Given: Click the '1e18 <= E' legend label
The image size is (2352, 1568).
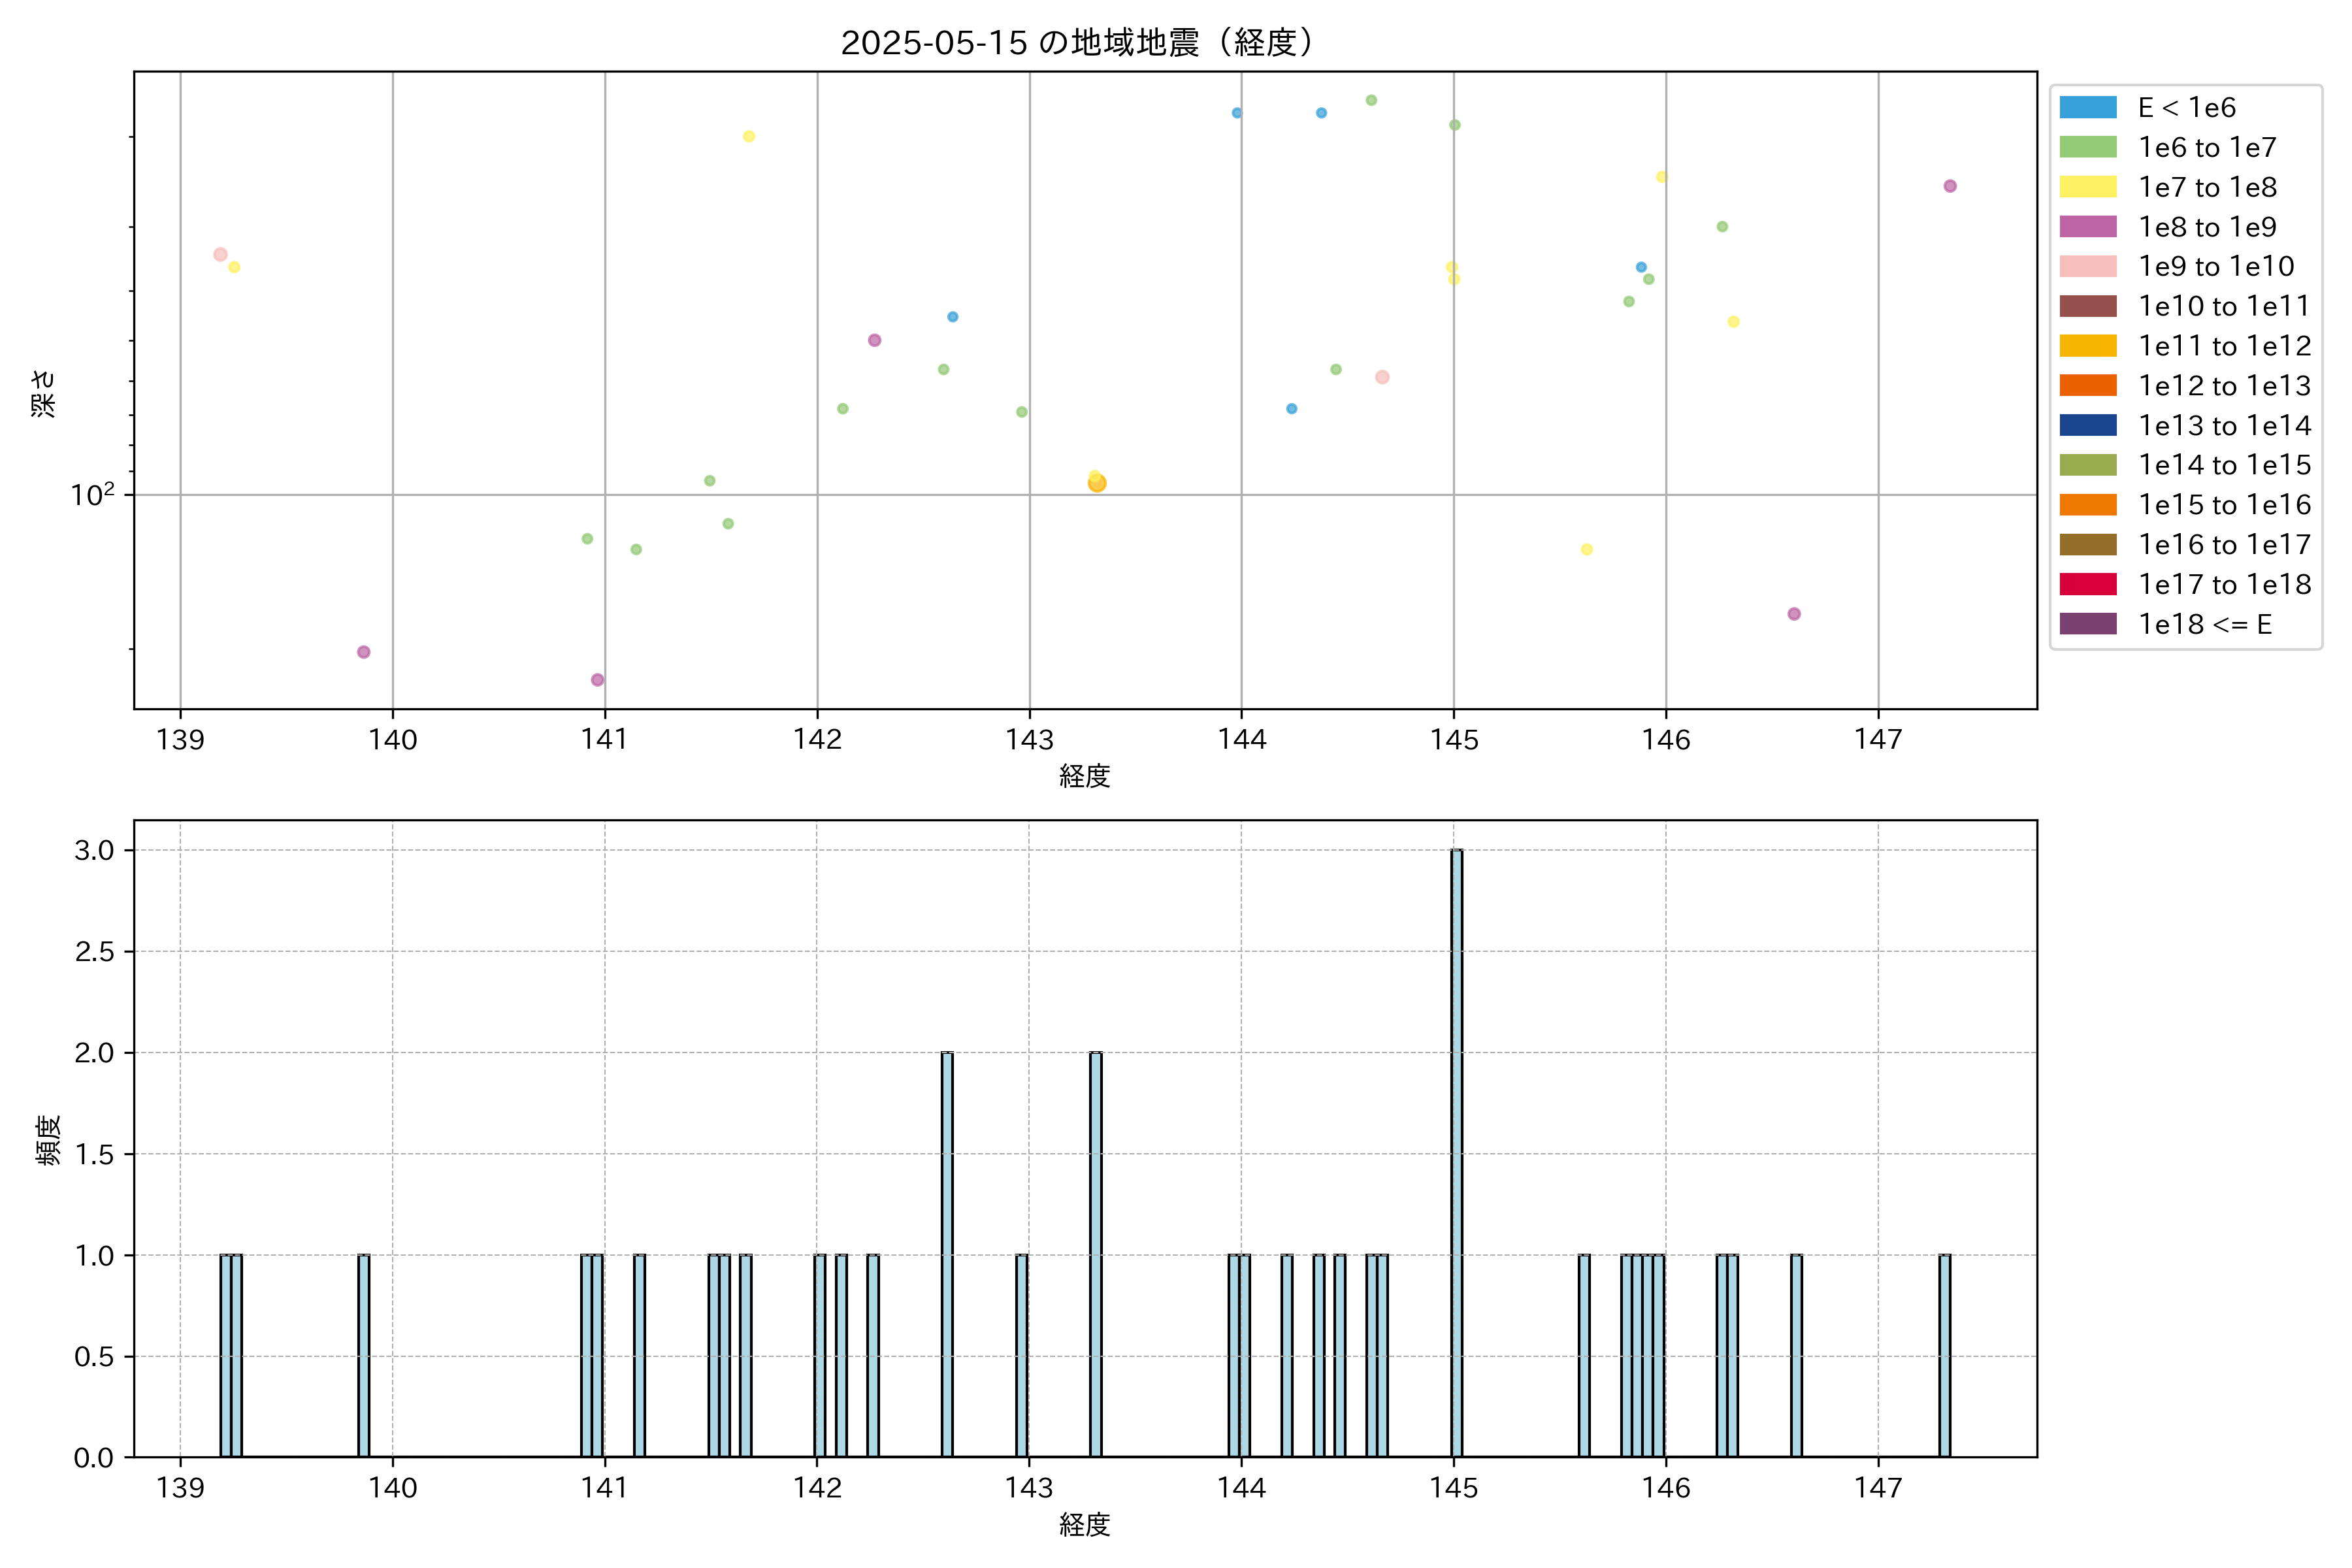Looking at the screenshot, I should [x=2204, y=624].
